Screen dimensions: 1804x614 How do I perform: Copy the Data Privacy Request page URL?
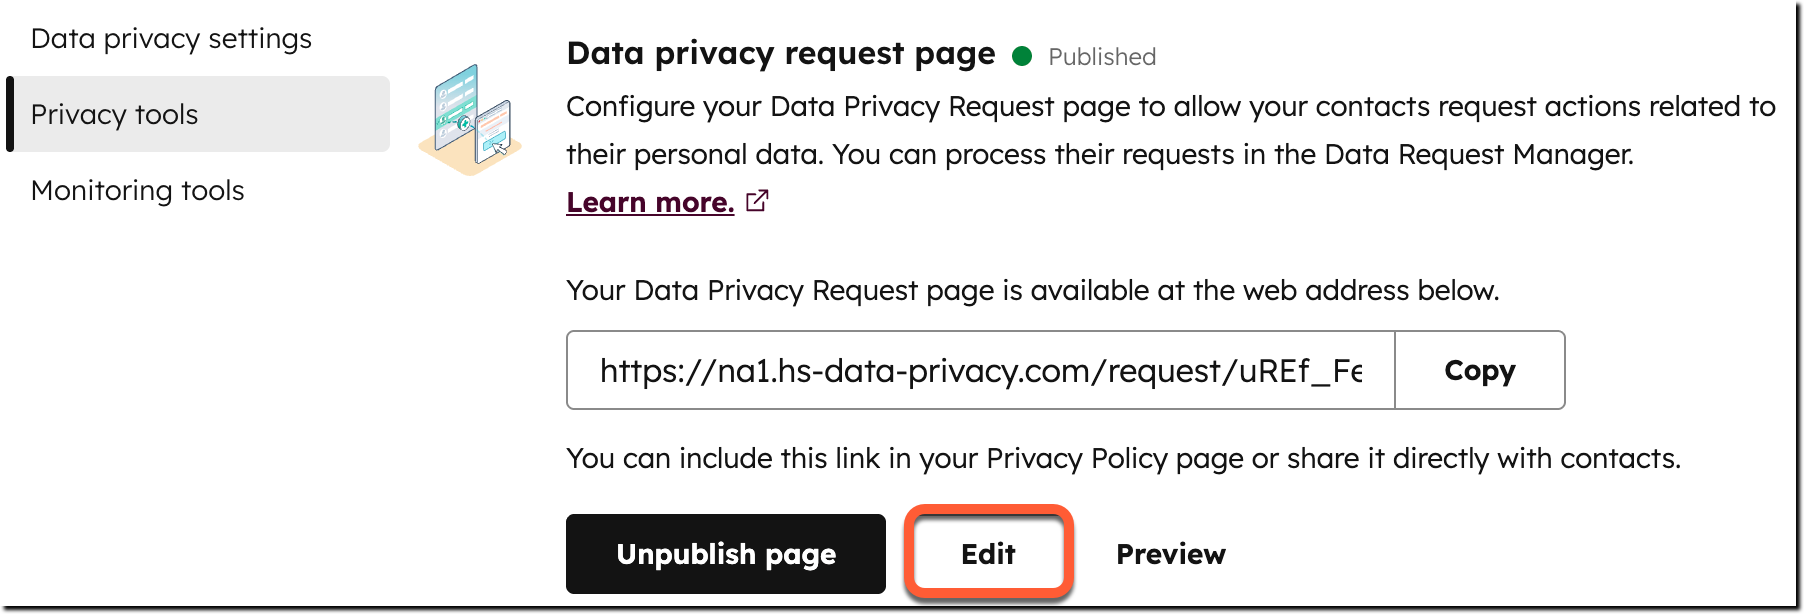(1479, 370)
